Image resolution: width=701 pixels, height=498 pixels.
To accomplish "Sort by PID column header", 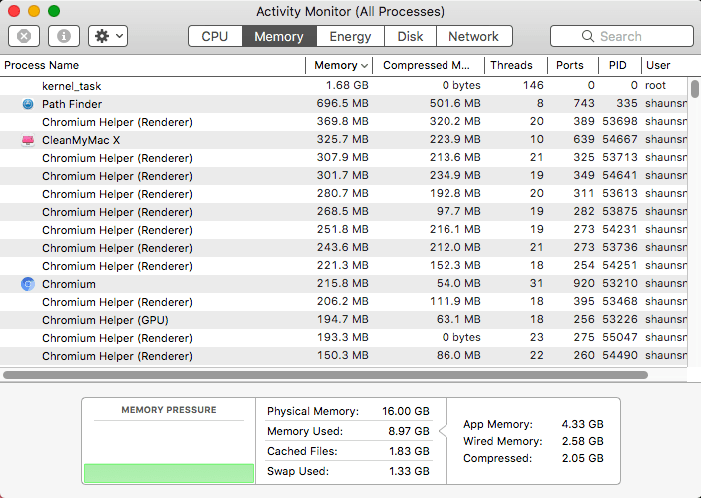I will [620, 65].
